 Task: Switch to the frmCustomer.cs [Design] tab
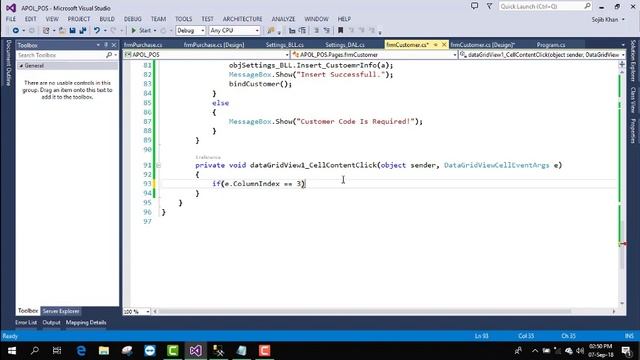482,45
